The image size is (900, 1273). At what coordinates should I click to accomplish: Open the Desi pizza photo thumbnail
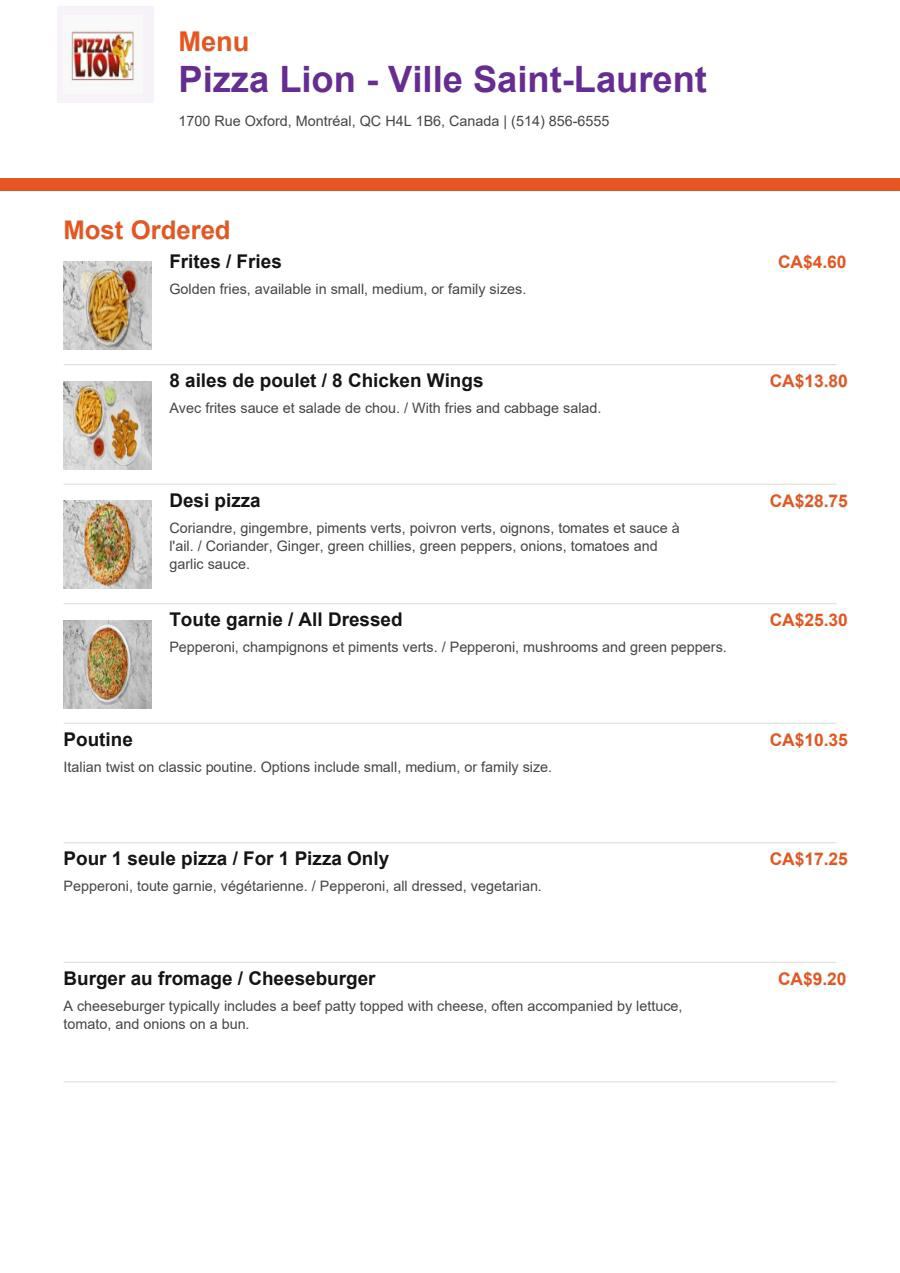point(107,544)
